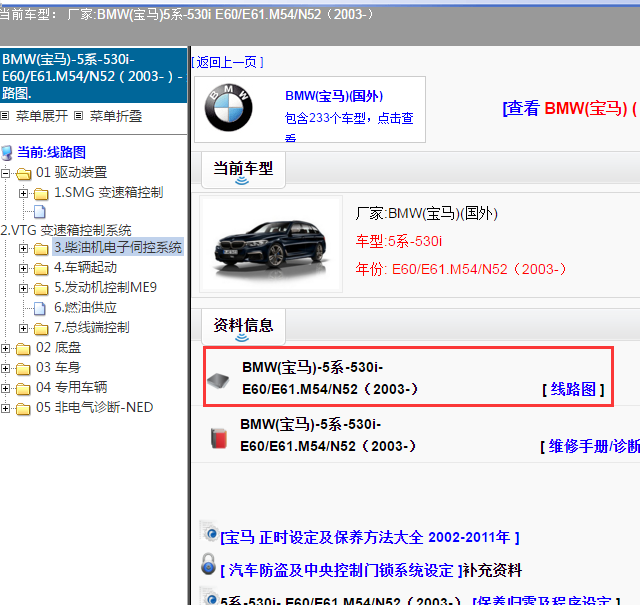
Task: Click the 车型:5系-530i text
Action: pyautogui.click(x=399, y=241)
